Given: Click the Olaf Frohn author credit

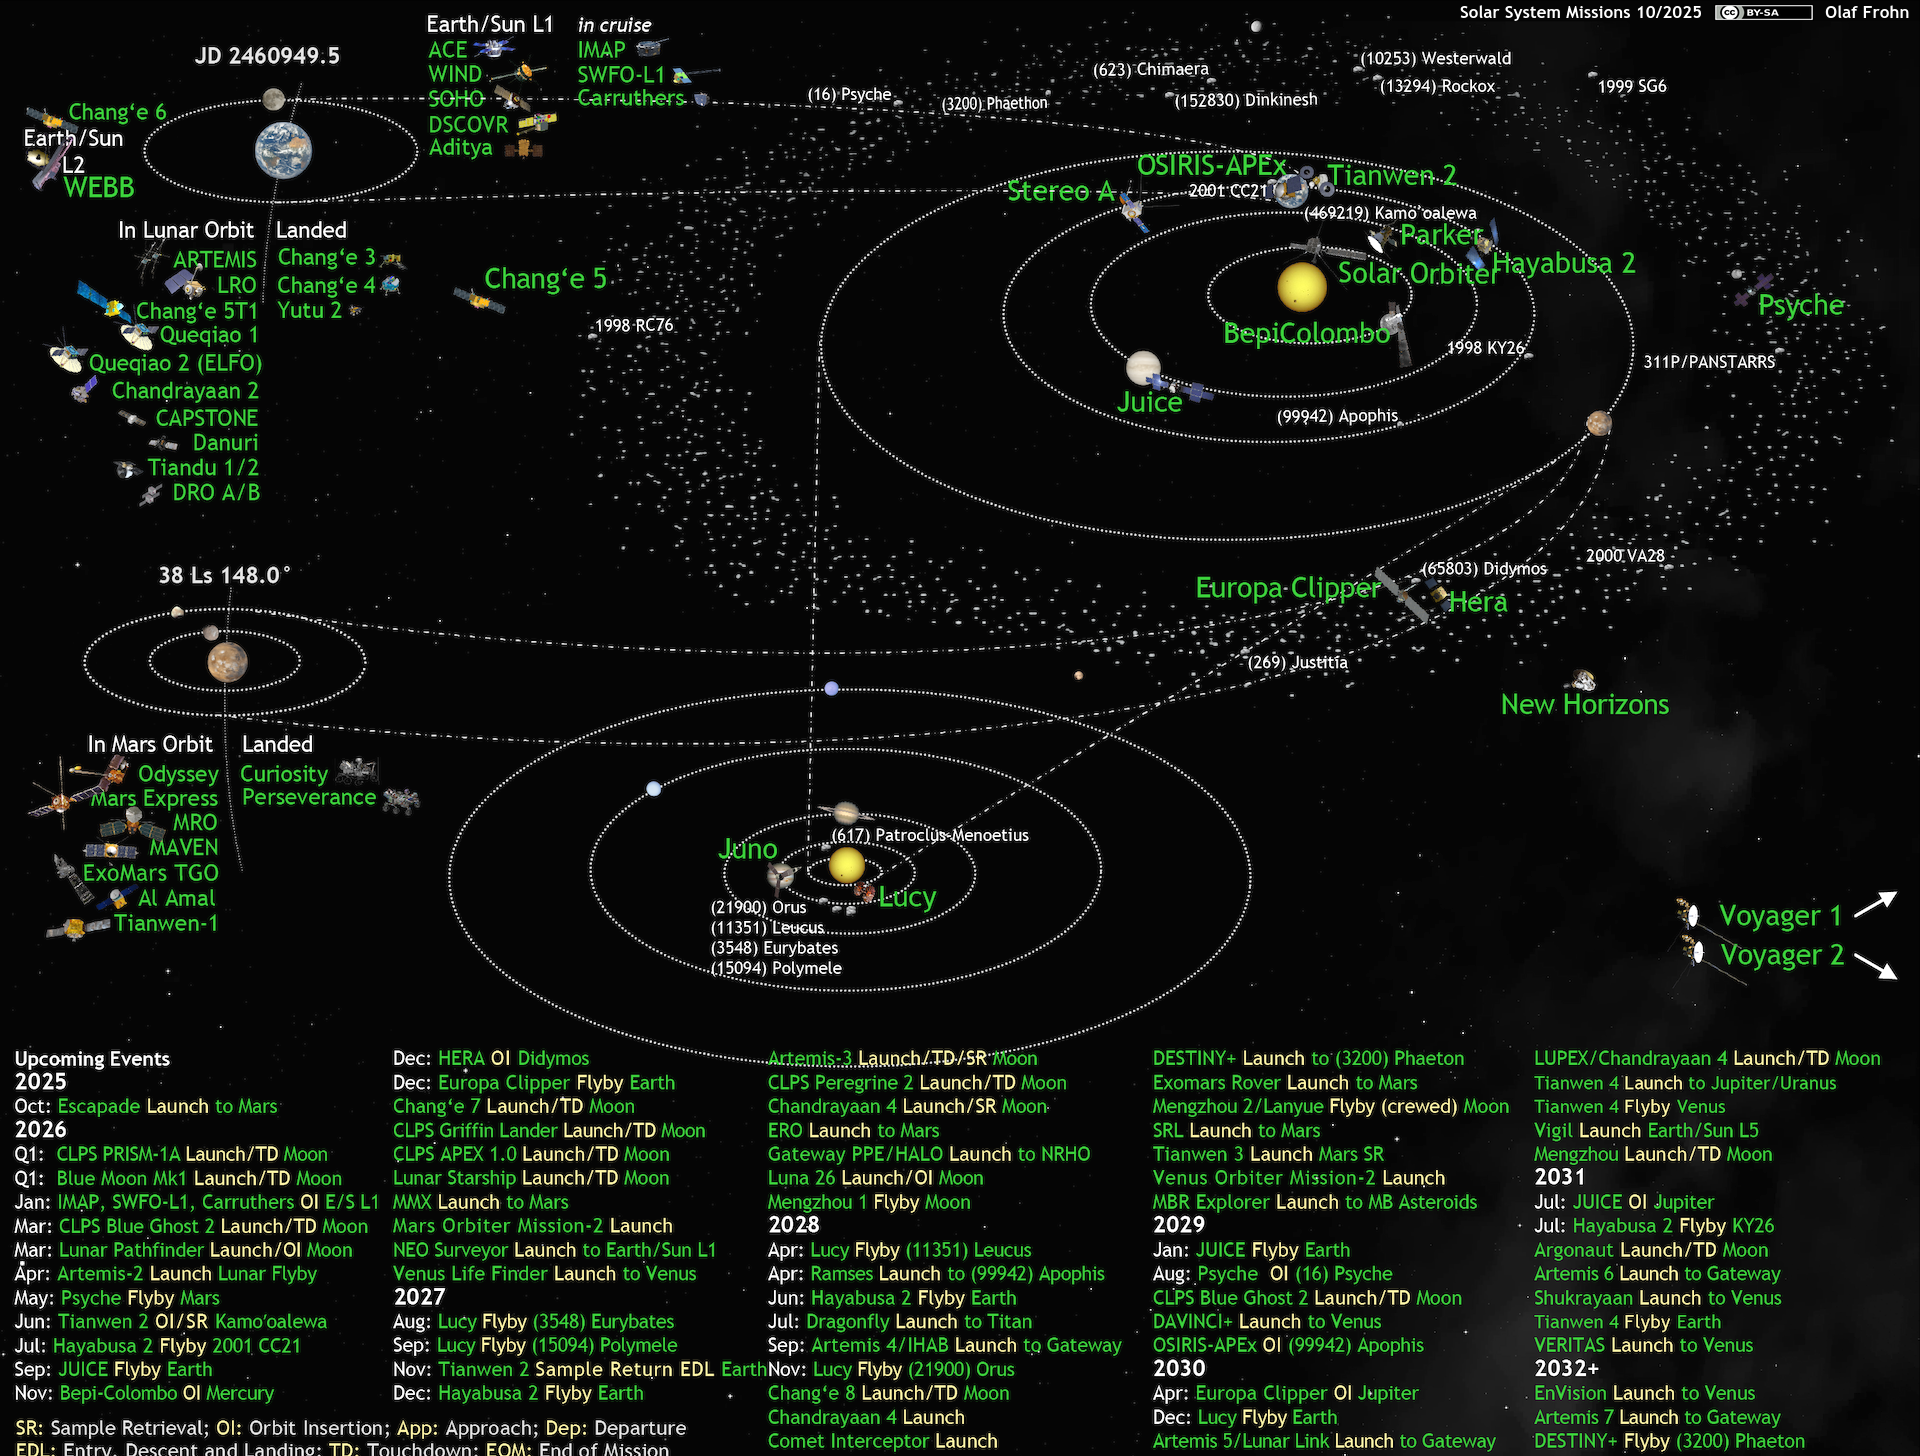Looking at the screenshot, I should coord(1866,13).
